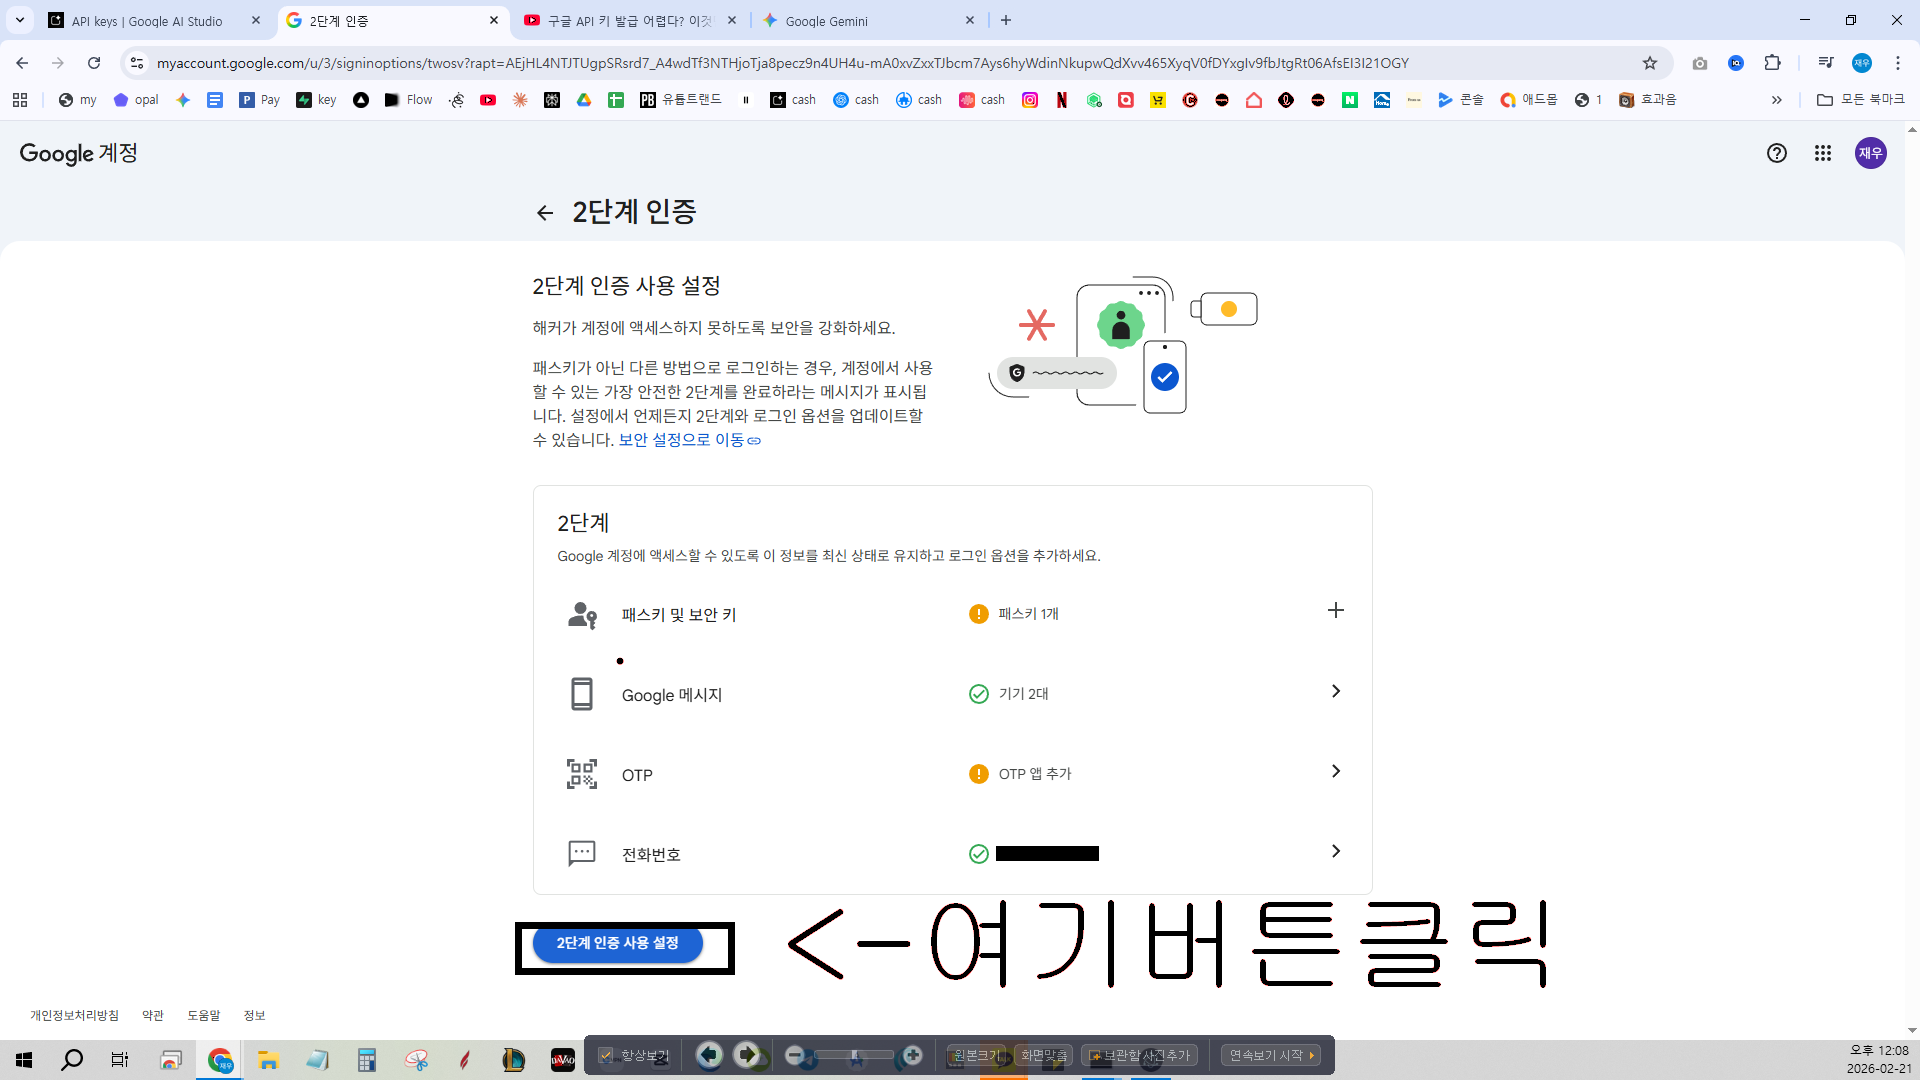Click the previous image arrow in viewer toolbar
The width and height of the screenshot is (1920, 1080).
pyautogui.click(x=709, y=1055)
